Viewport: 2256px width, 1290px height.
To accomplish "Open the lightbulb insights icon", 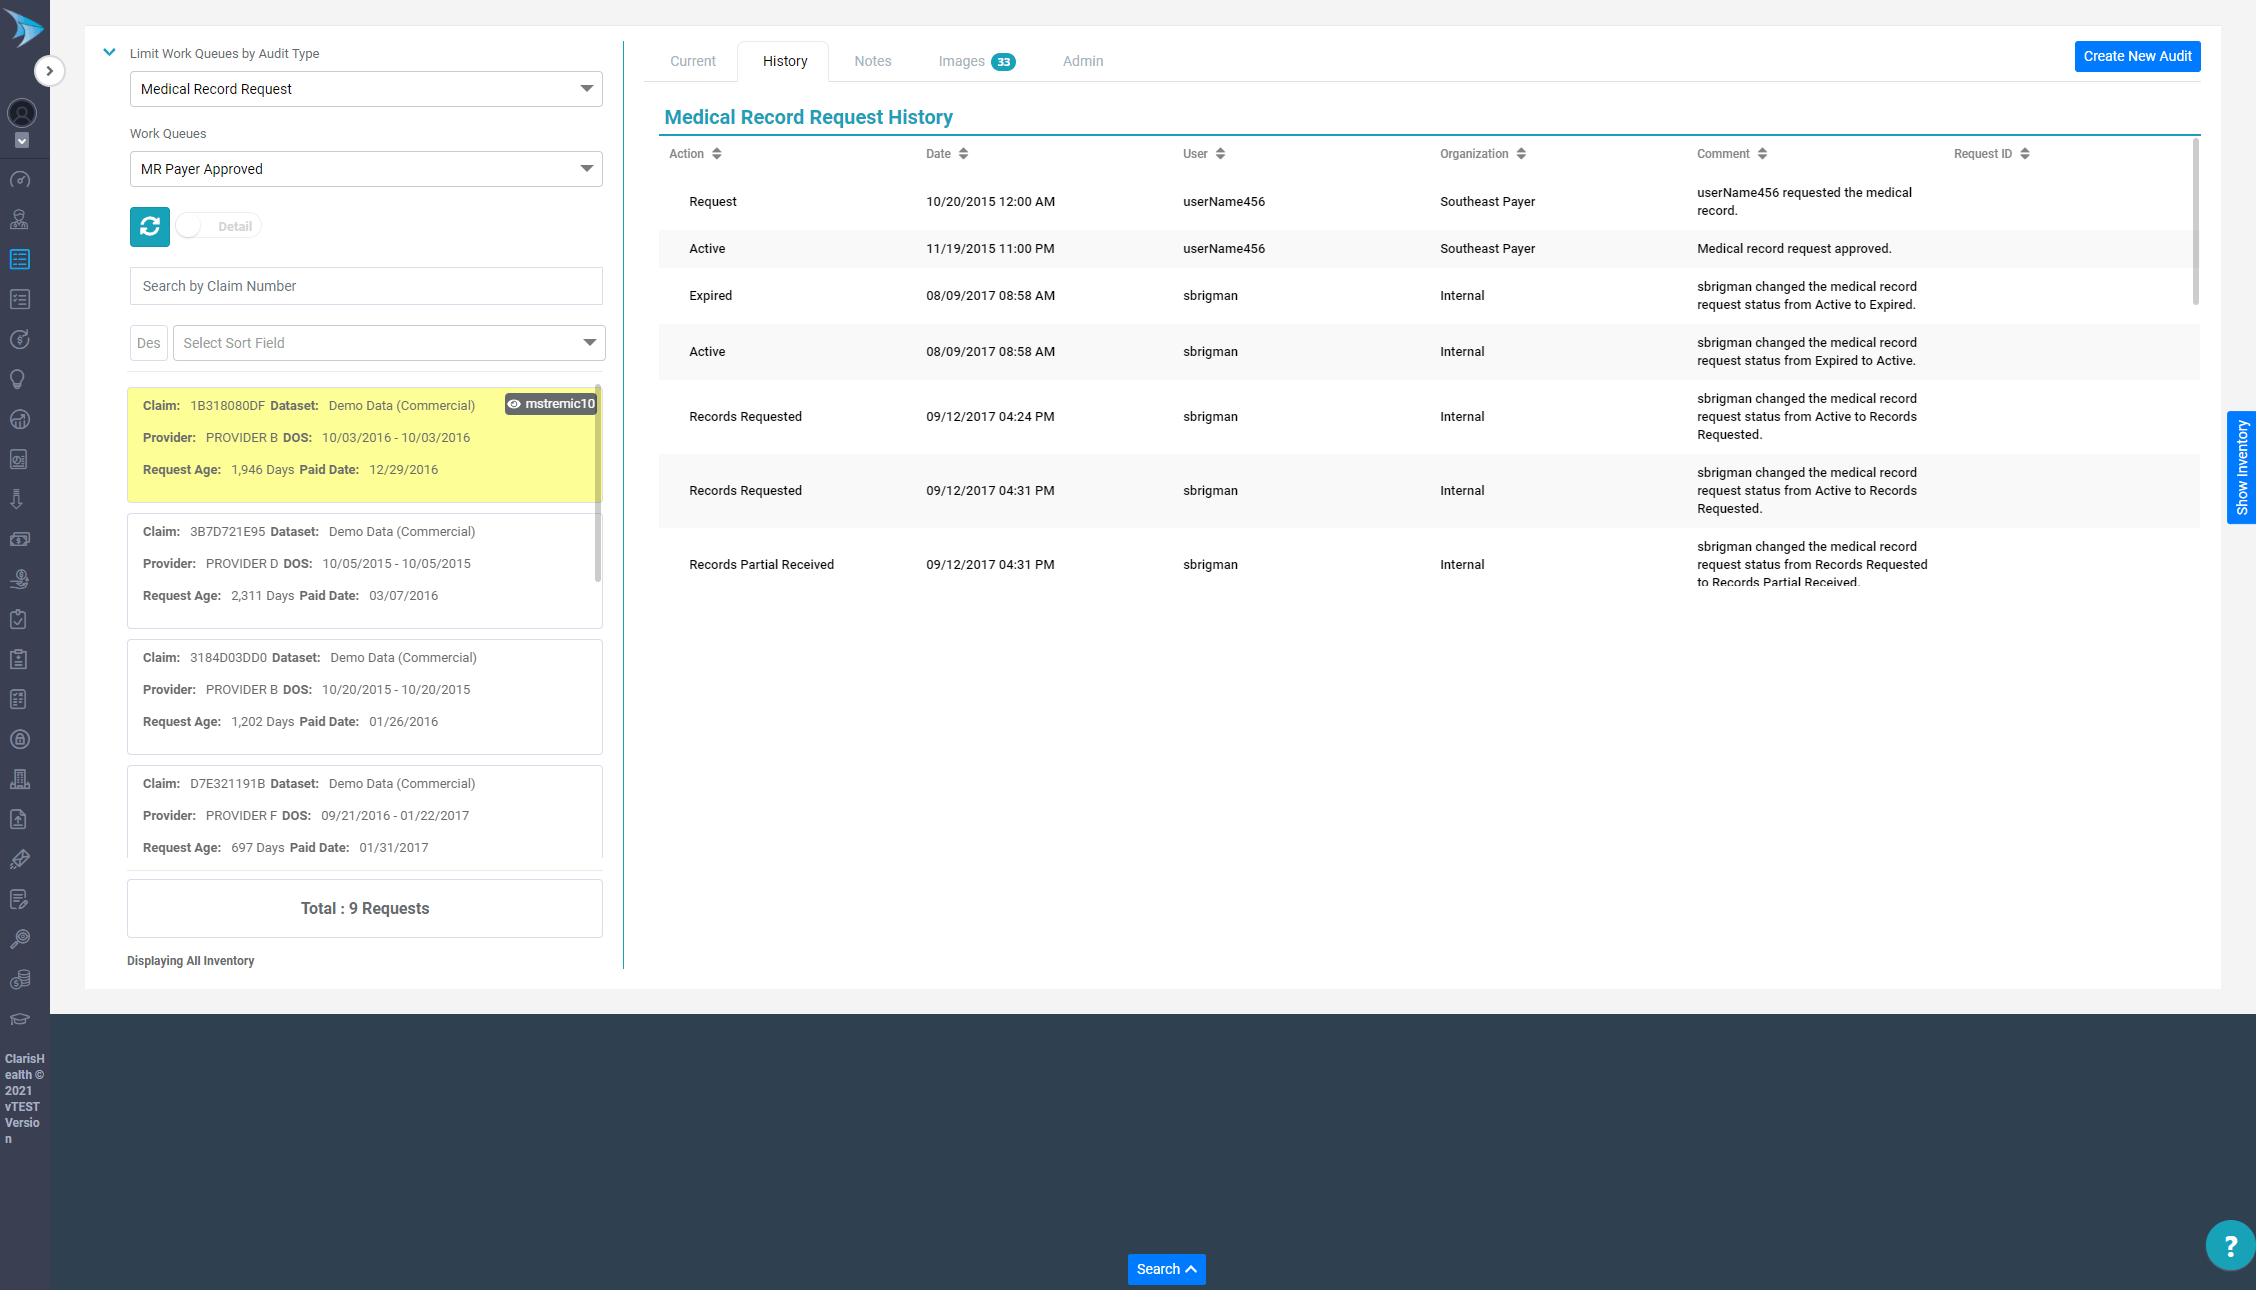I will 18,380.
